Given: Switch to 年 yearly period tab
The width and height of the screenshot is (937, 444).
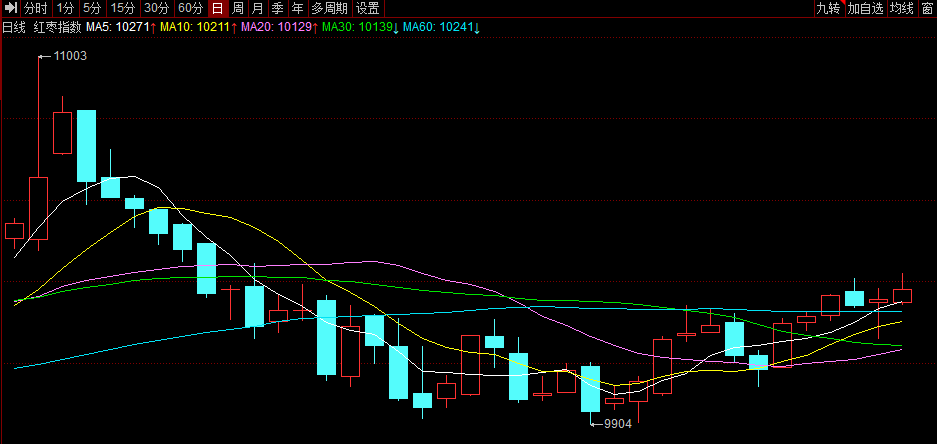Looking at the screenshot, I should point(297,8).
